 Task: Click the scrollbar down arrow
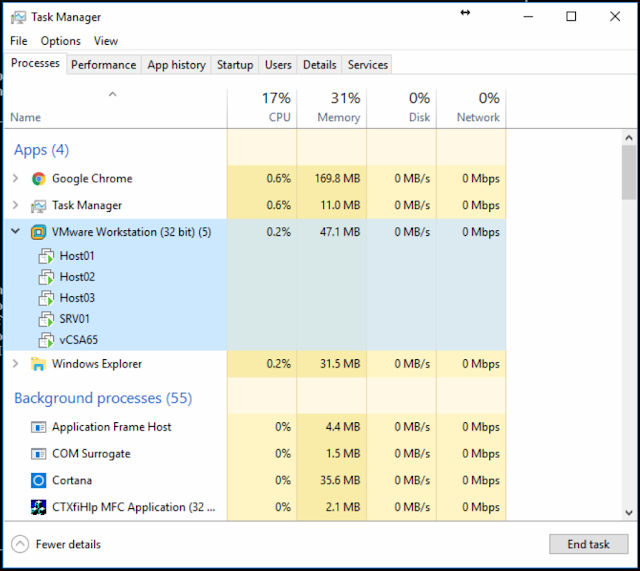coord(629,513)
